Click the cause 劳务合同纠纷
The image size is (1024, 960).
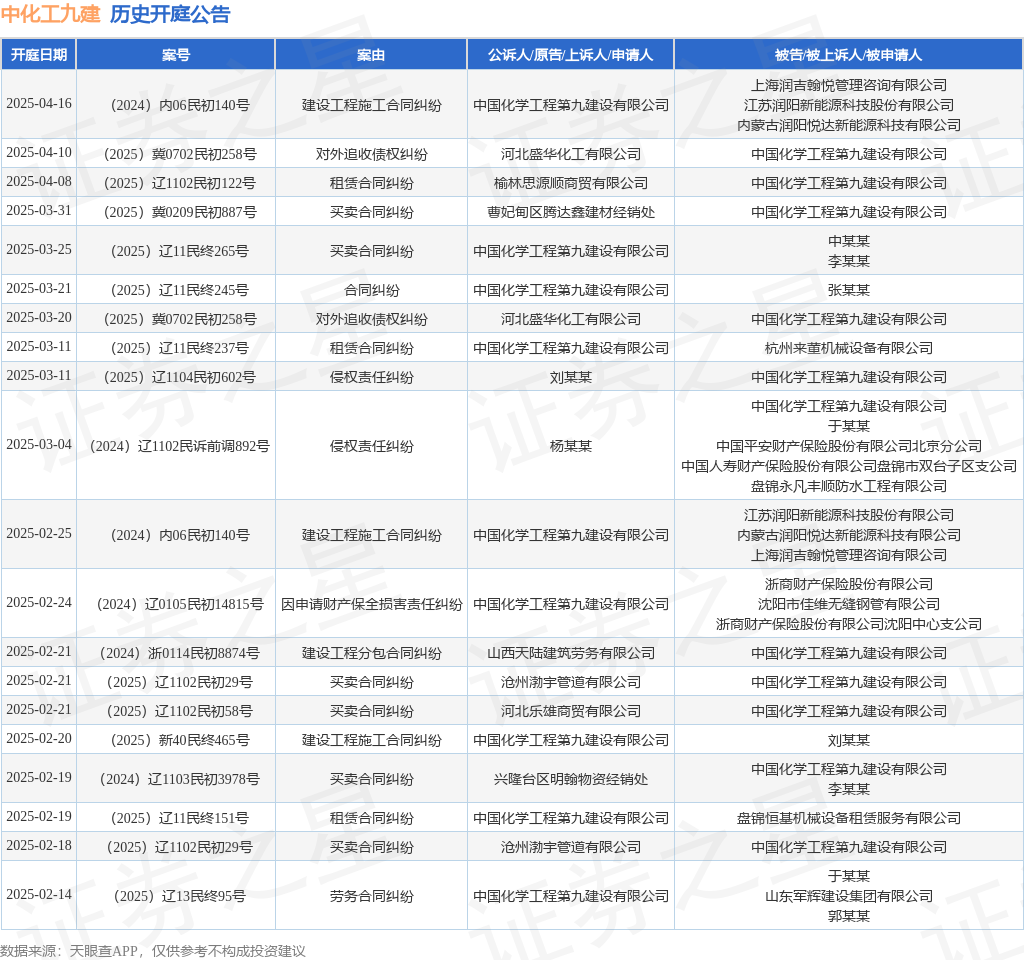[x=371, y=896]
